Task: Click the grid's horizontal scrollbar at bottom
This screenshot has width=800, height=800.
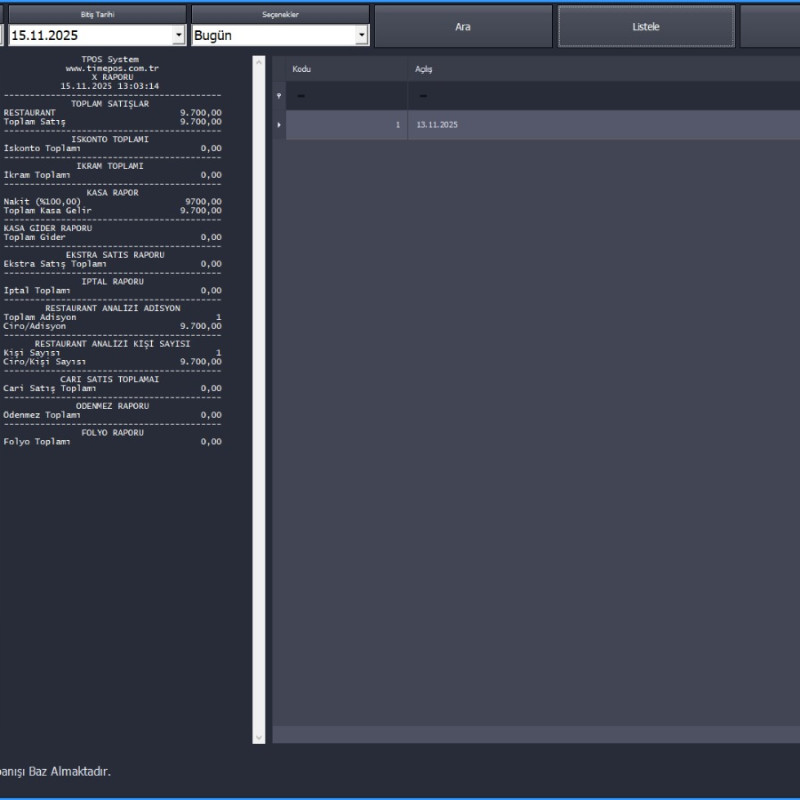Action: click(536, 734)
